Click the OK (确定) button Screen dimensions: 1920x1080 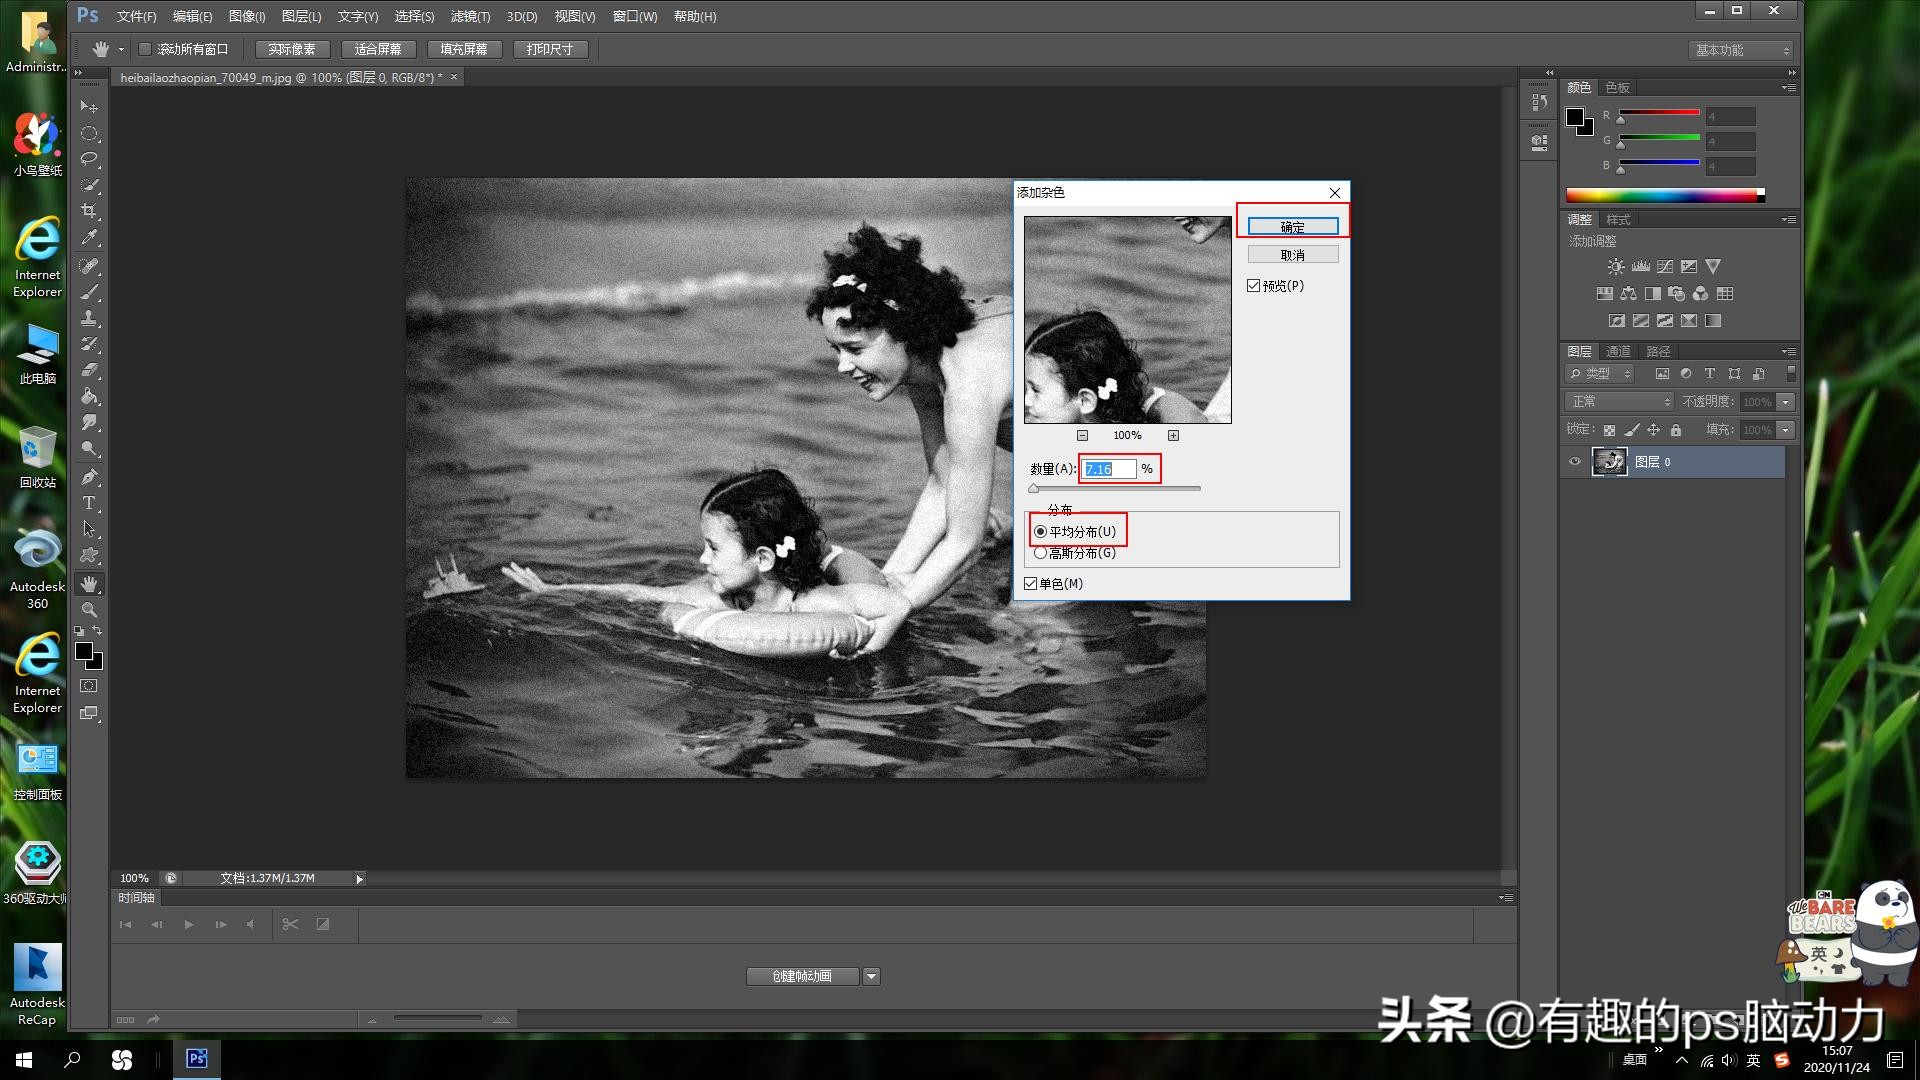tap(1292, 227)
